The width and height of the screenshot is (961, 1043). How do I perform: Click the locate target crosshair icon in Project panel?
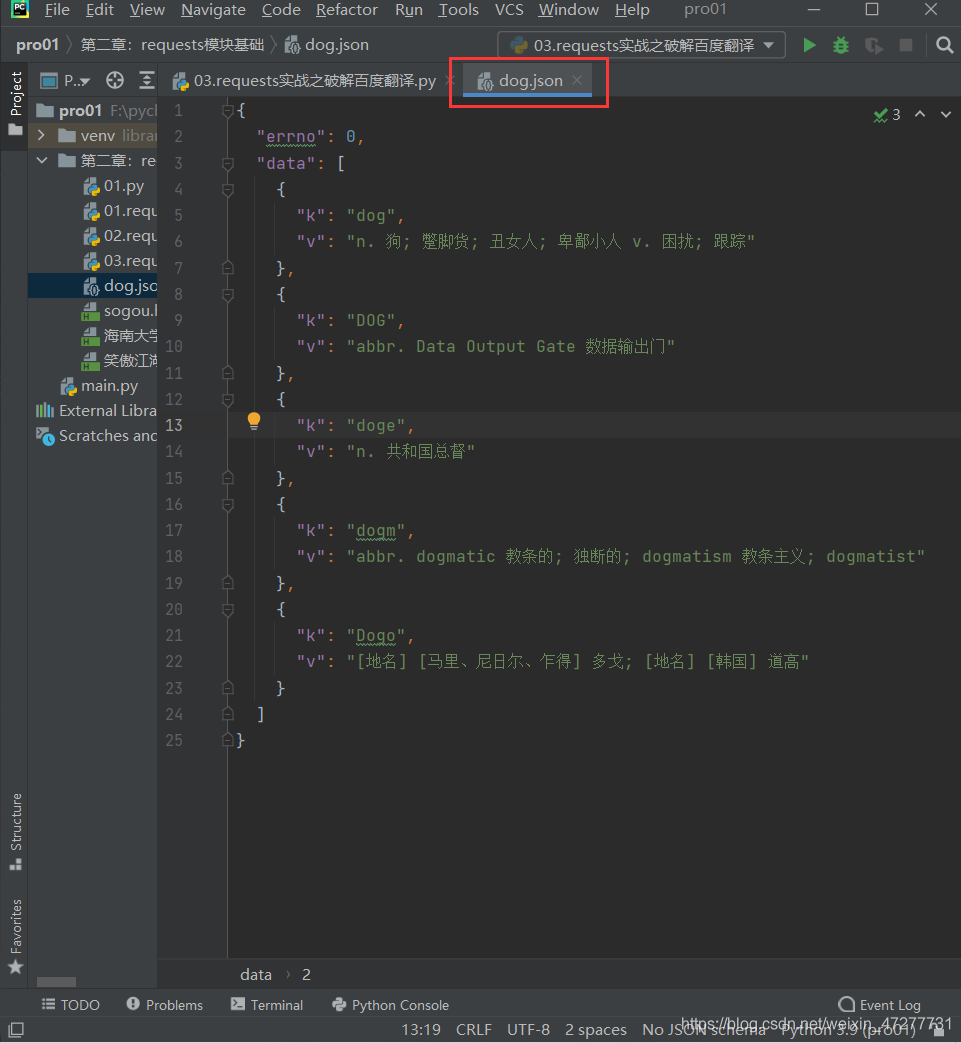(x=114, y=80)
